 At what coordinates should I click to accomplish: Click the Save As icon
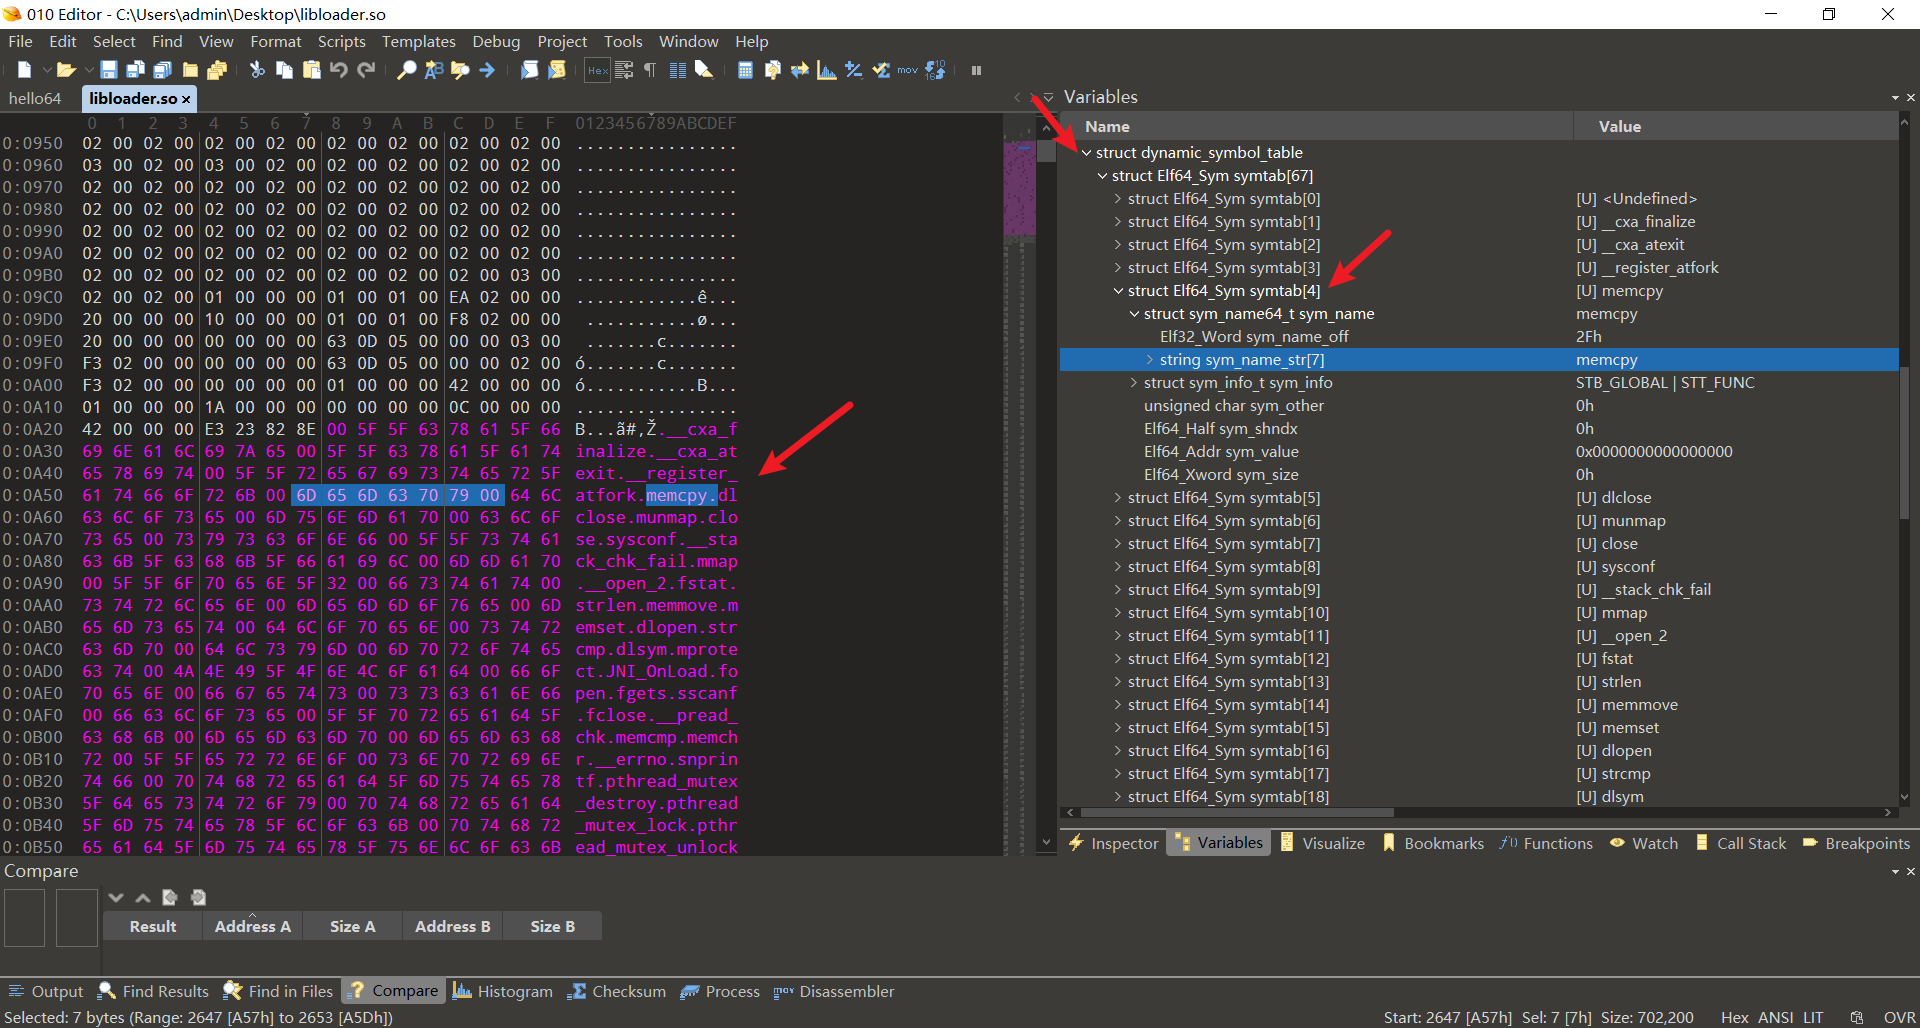[x=136, y=70]
